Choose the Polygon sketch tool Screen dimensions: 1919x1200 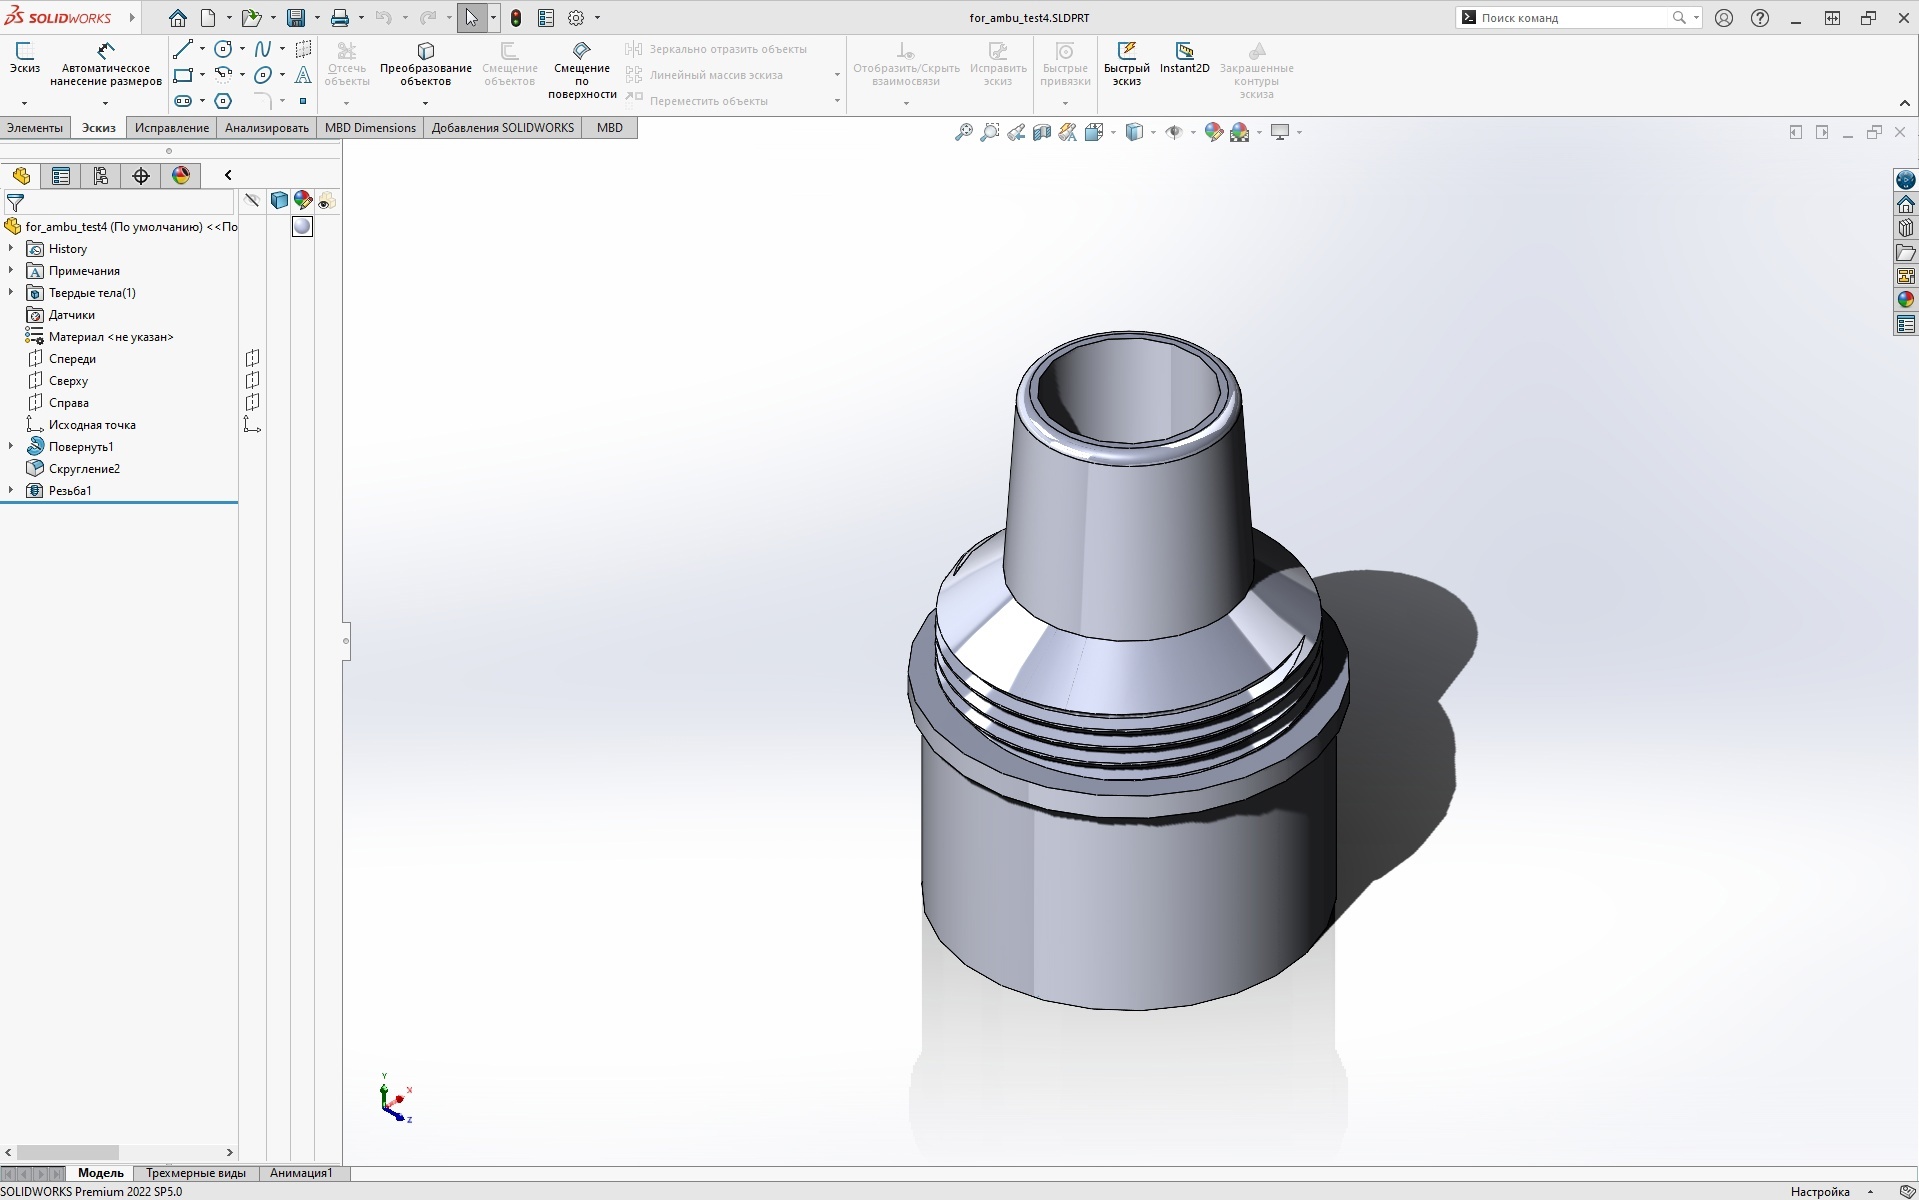[224, 101]
